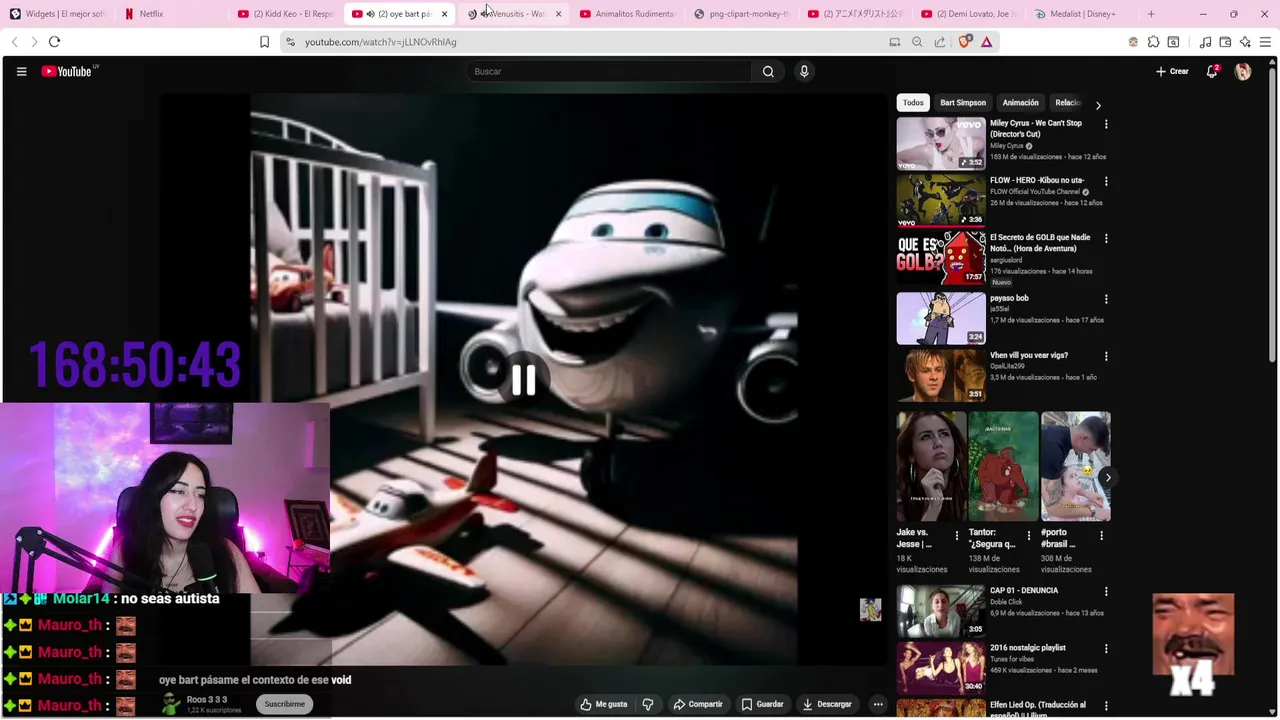Image resolution: width=1280 pixels, height=720 pixels.
Task: Switch to Medalist Disney+ tab
Action: pyautogui.click(x=1082, y=14)
